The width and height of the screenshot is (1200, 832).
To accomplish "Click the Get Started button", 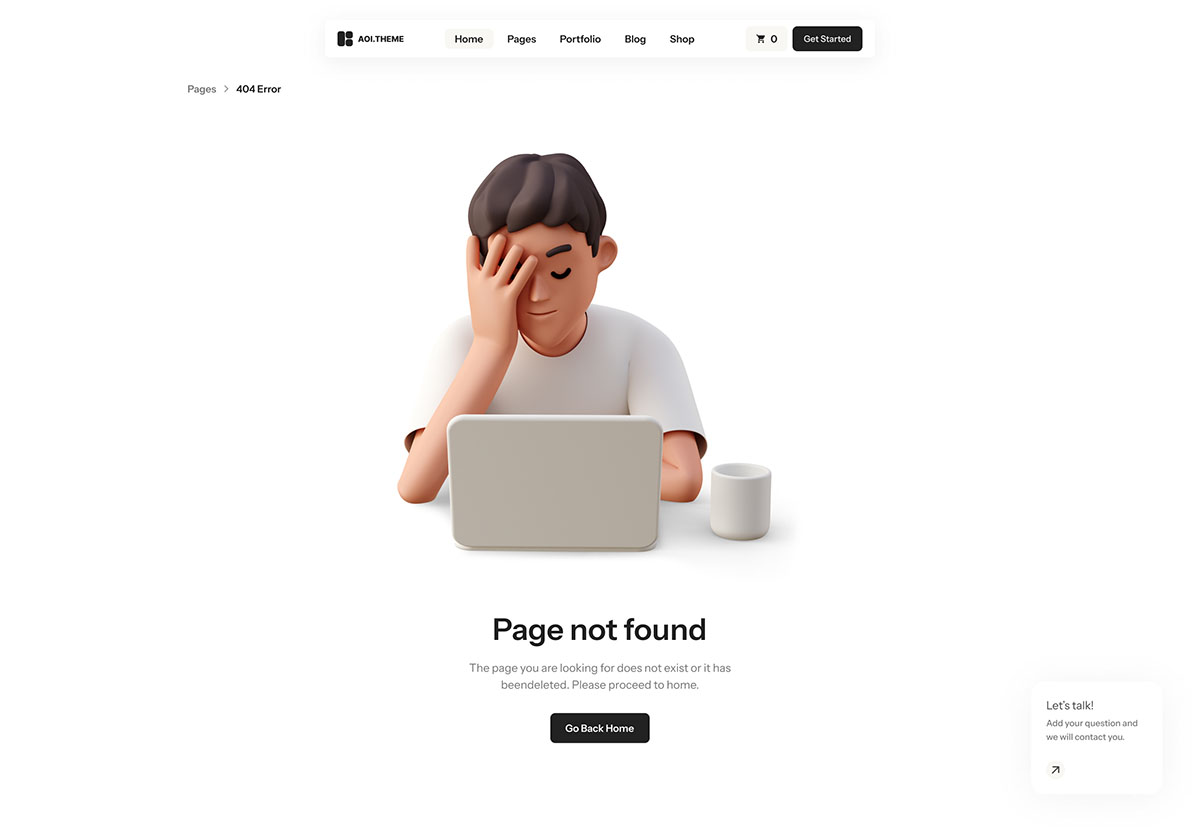I will click(827, 39).
